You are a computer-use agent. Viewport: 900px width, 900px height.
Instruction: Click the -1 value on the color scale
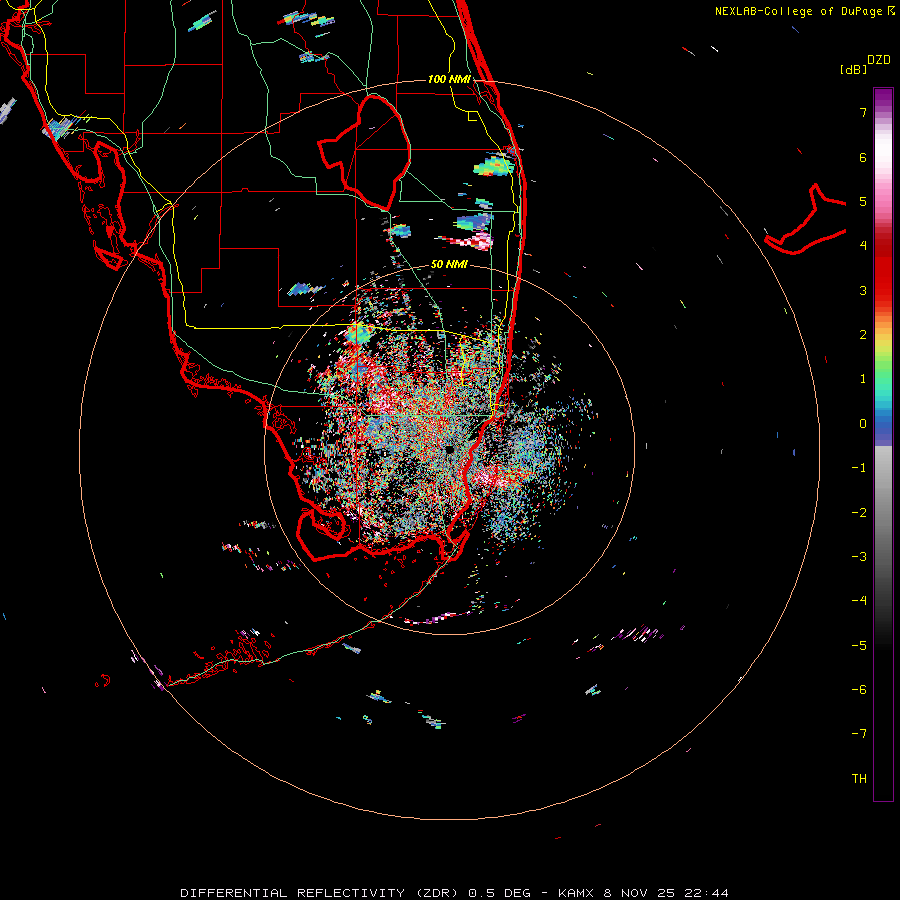point(859,468)
